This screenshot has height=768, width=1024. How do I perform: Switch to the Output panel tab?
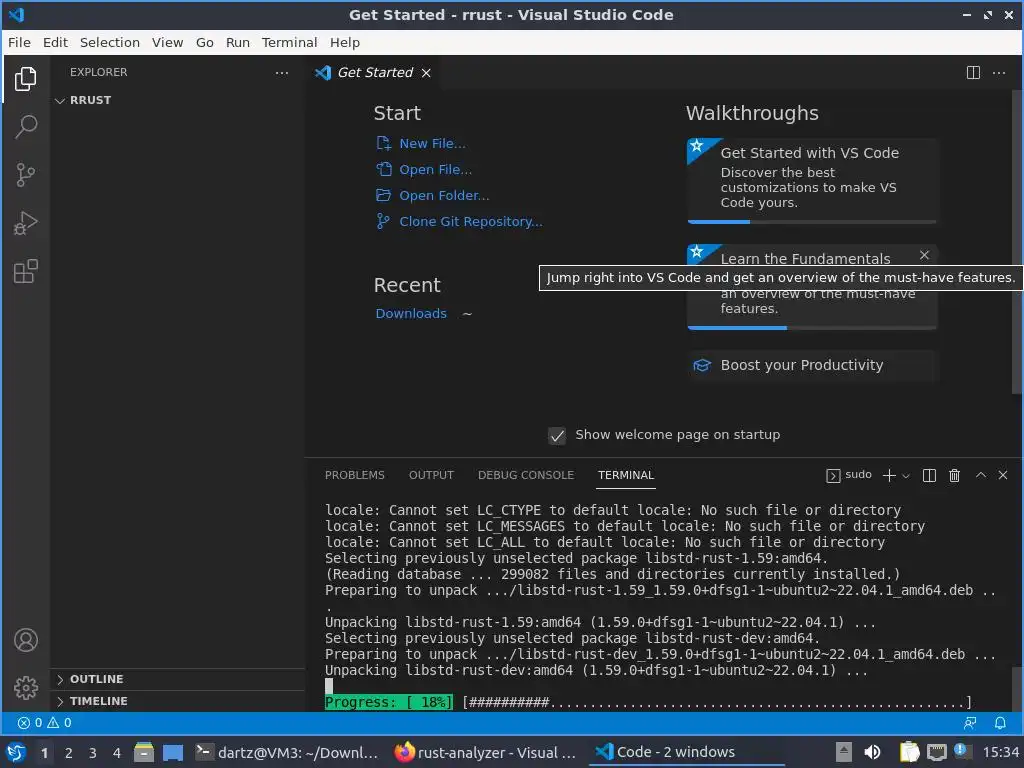pos(431,475)
